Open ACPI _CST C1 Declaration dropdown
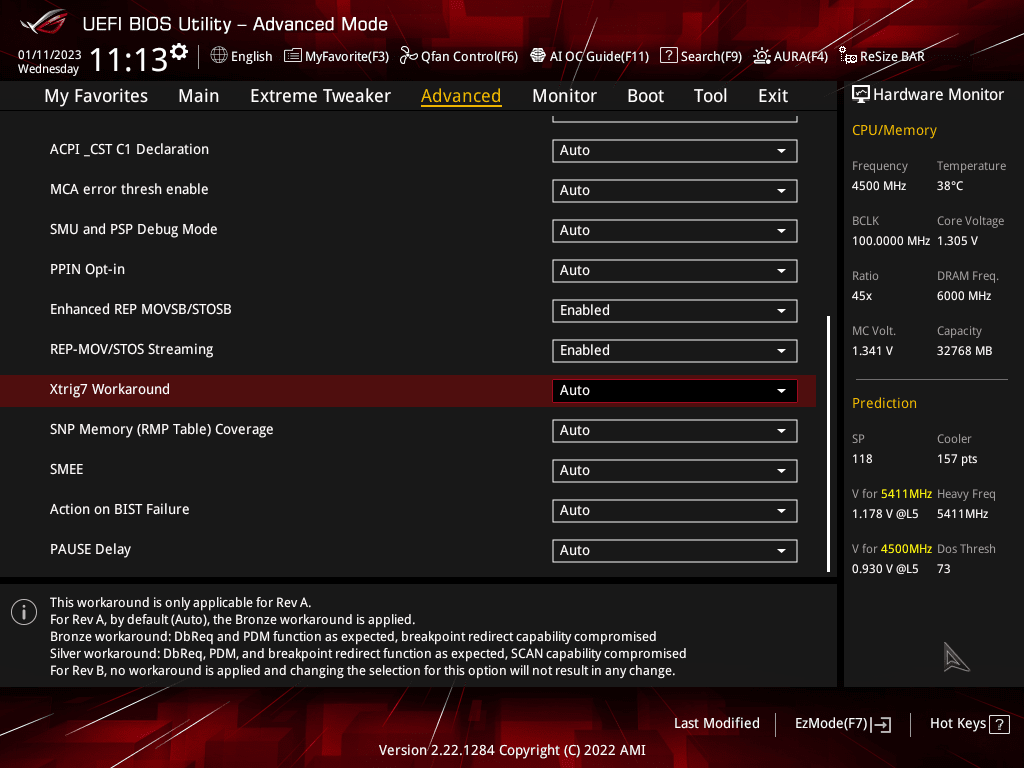Image resolution: width=1024 pixels, height=768 pixels. 675,150
